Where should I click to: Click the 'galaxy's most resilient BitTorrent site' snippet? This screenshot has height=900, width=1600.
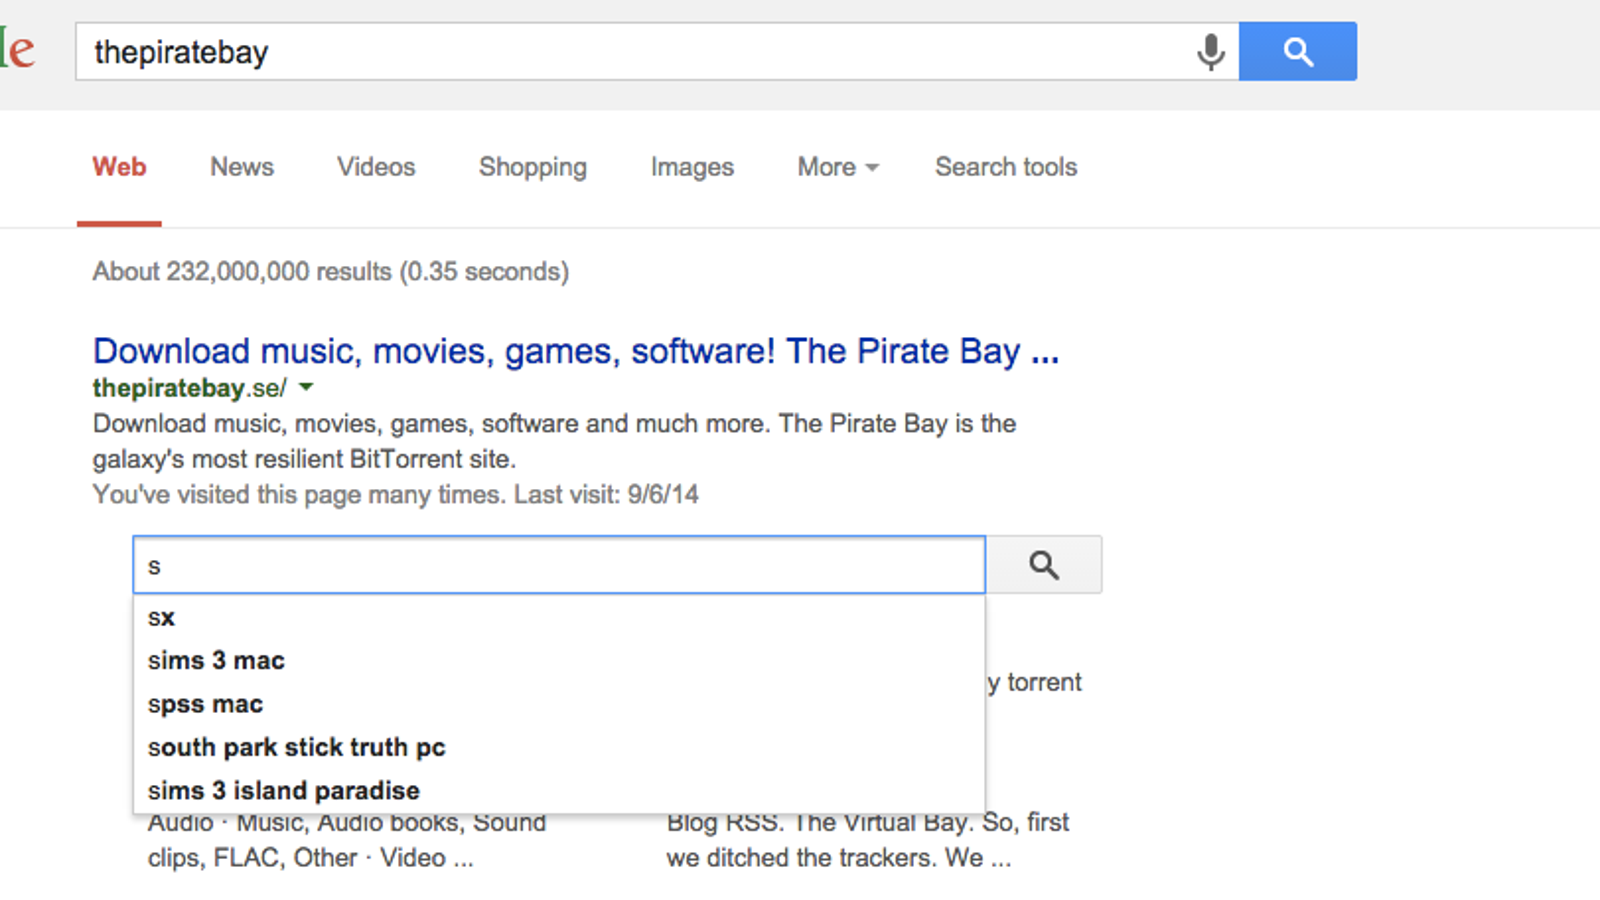click(304, 460)
